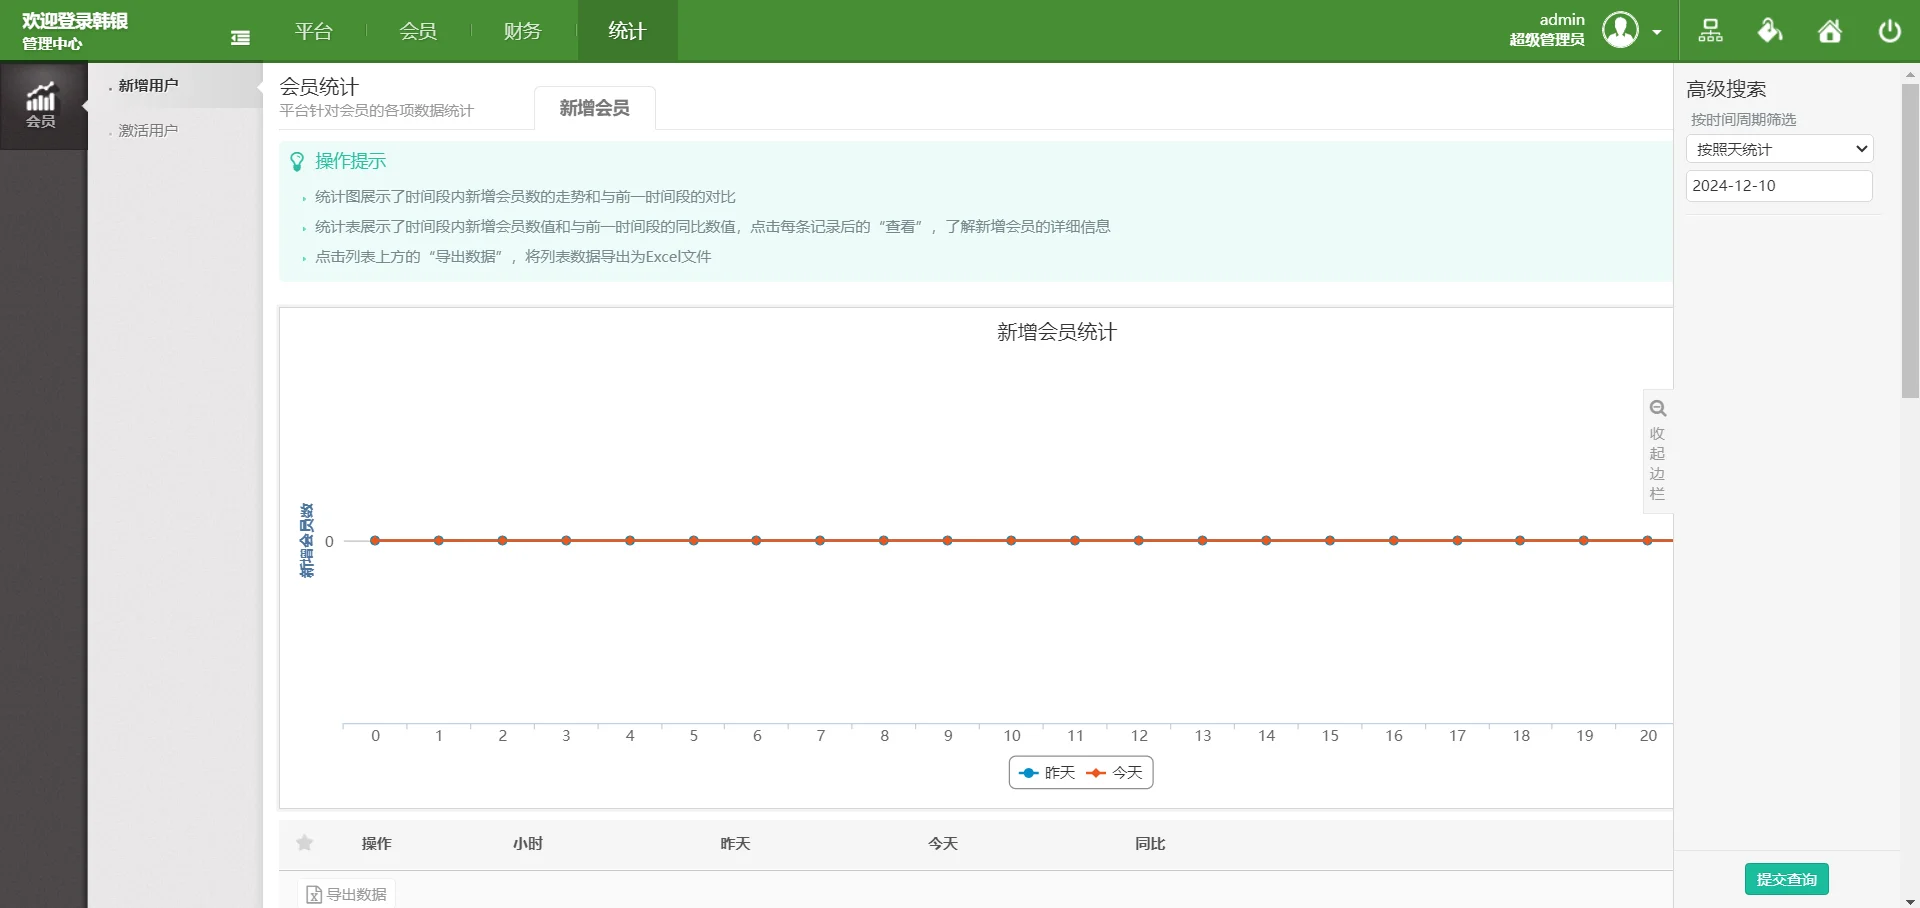The image size is (1920, 908).
Task: Click the sitemap navigation icon in header
Action: [x=1709, y=30]
